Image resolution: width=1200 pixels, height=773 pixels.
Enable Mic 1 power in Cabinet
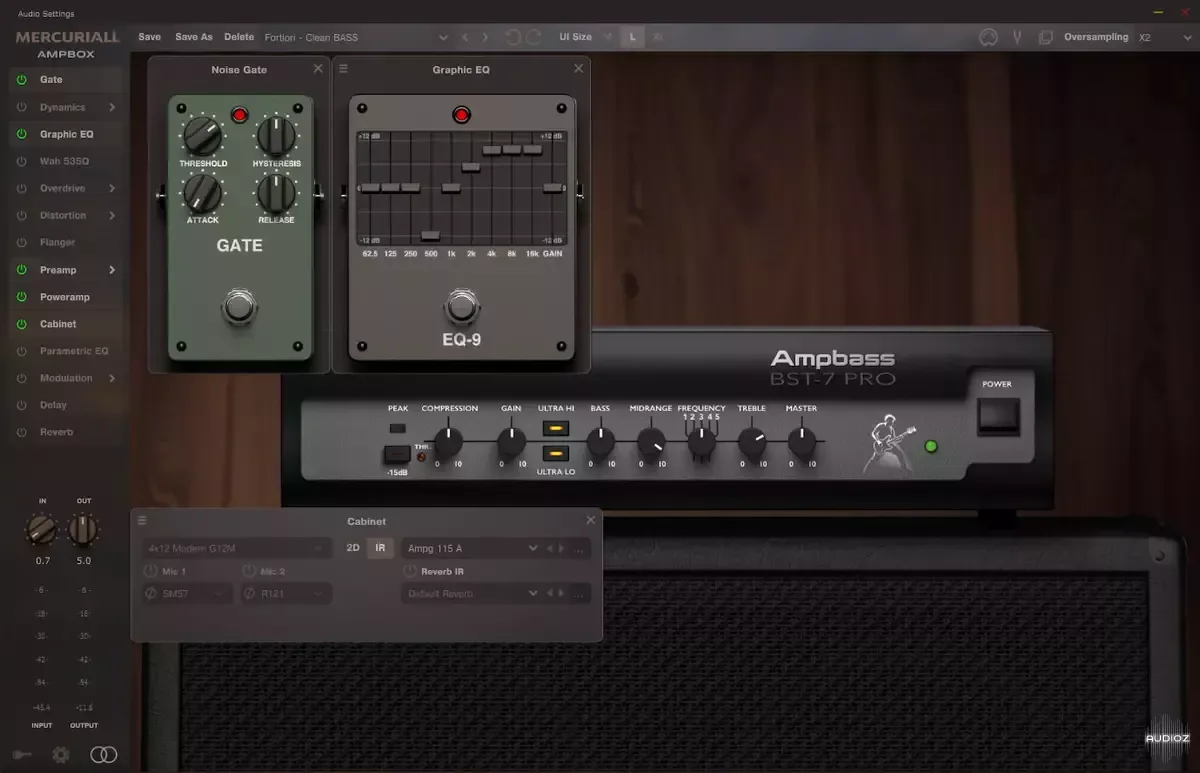pos(150,571)
